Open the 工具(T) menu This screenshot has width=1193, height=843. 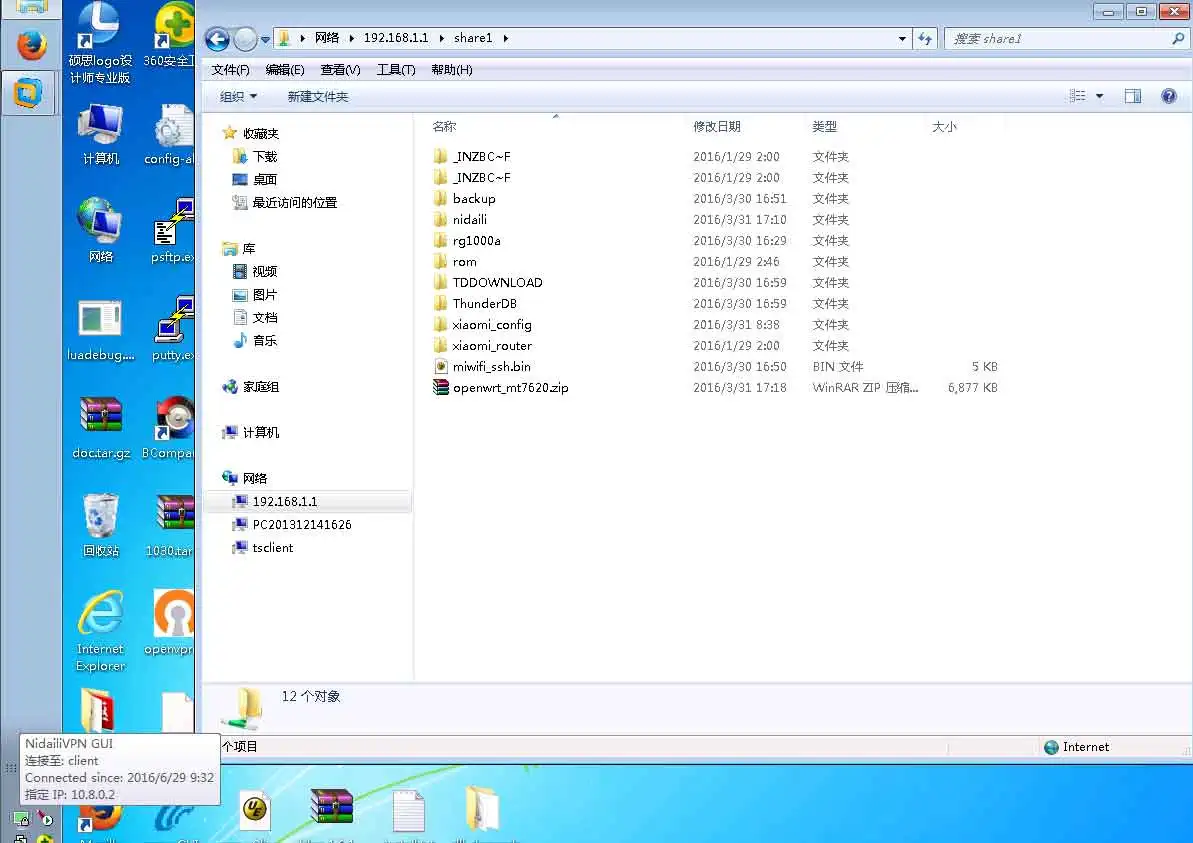pyautogui.click(x=396, y=70)
